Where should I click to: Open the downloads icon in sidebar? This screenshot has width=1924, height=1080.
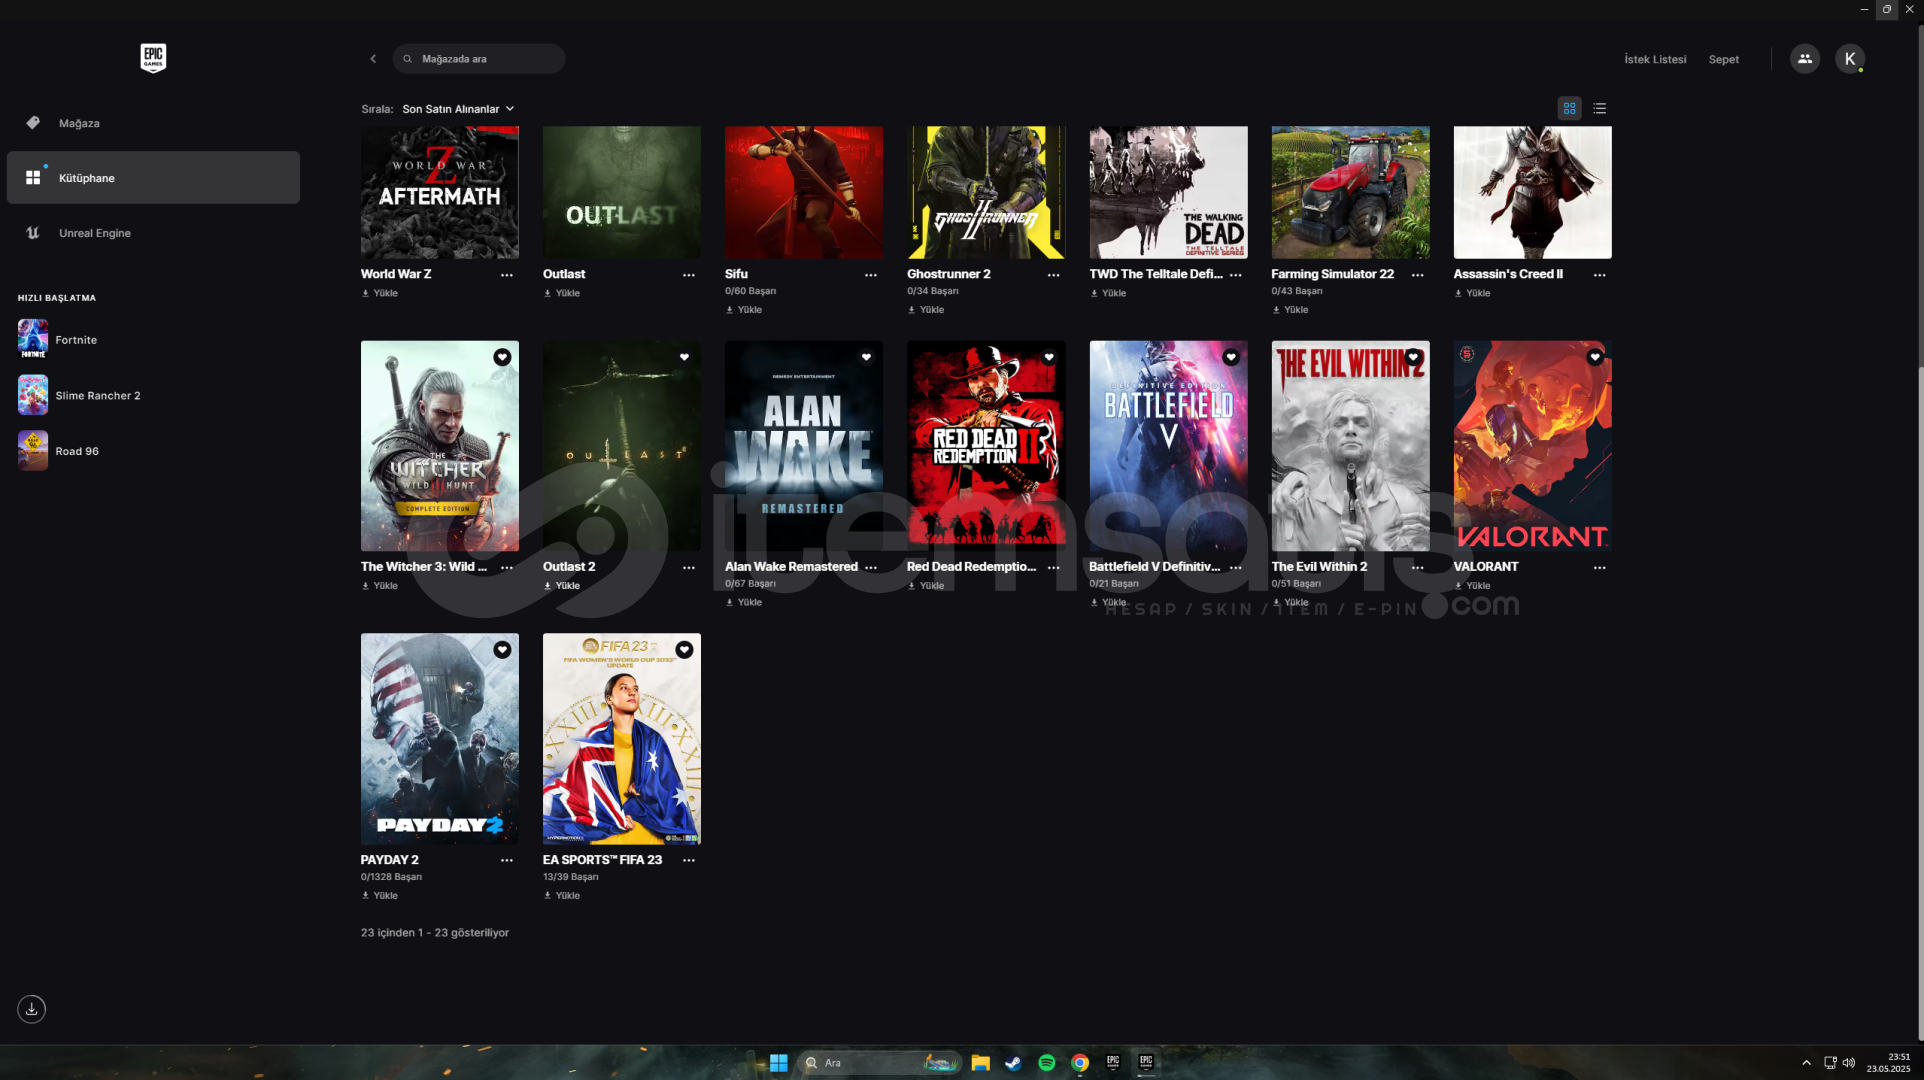coord(32,1008)
